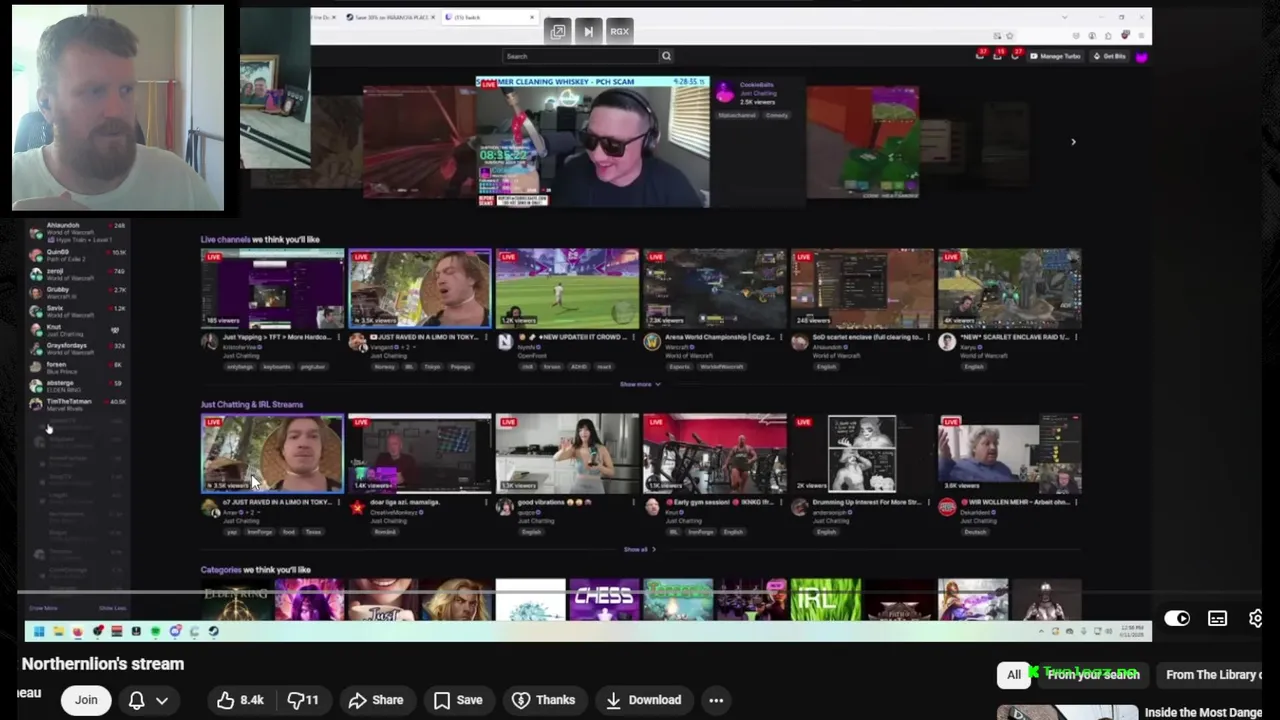Open Drumming Up Interest stream thumbnail

tap(862, 453)
